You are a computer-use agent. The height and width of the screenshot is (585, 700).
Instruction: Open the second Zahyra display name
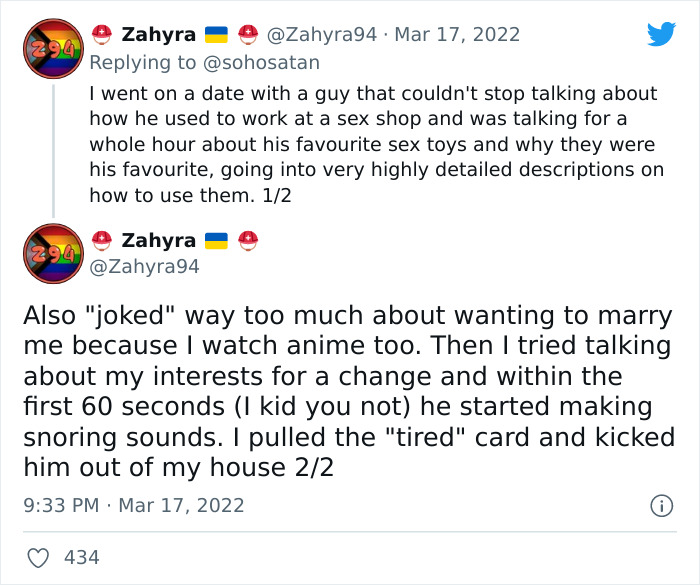(x=158, y=240)
